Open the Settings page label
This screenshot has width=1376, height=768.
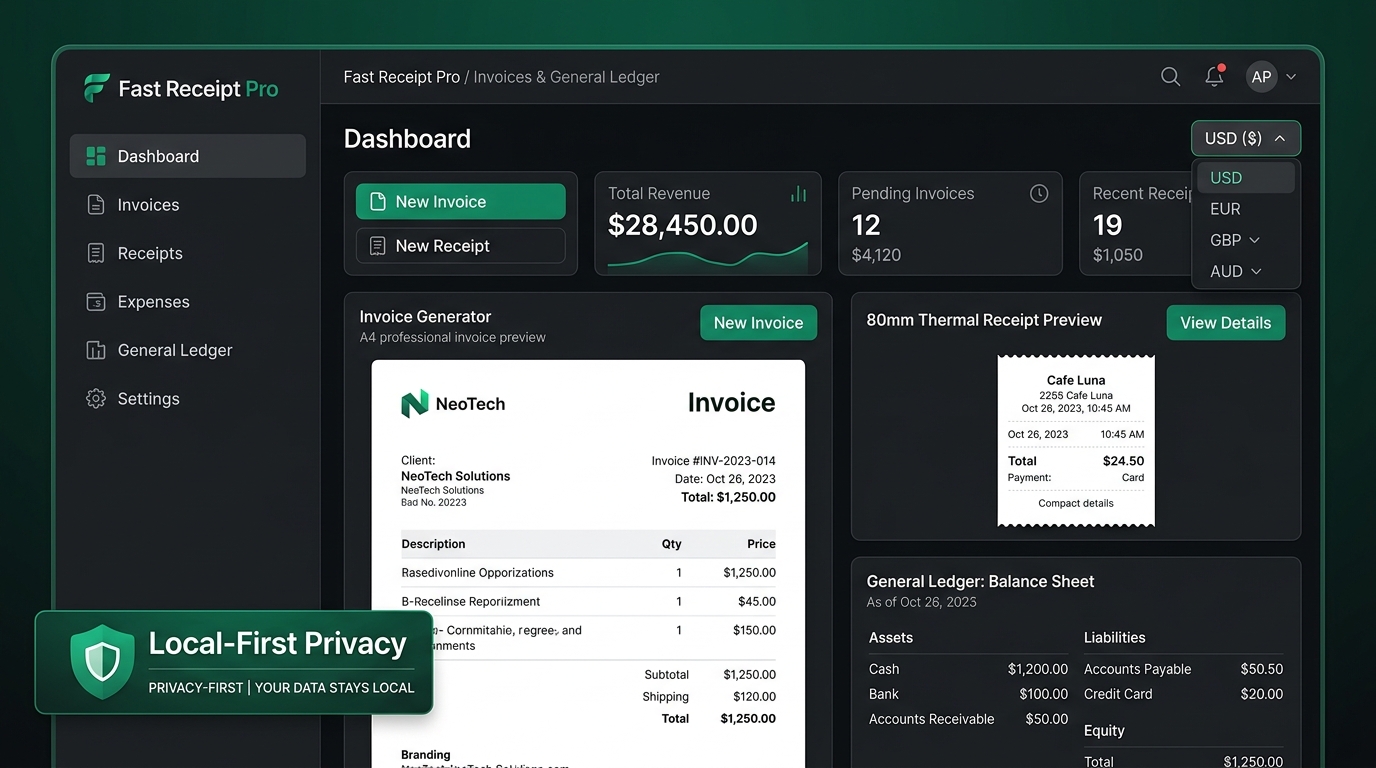tap(149, 399)
